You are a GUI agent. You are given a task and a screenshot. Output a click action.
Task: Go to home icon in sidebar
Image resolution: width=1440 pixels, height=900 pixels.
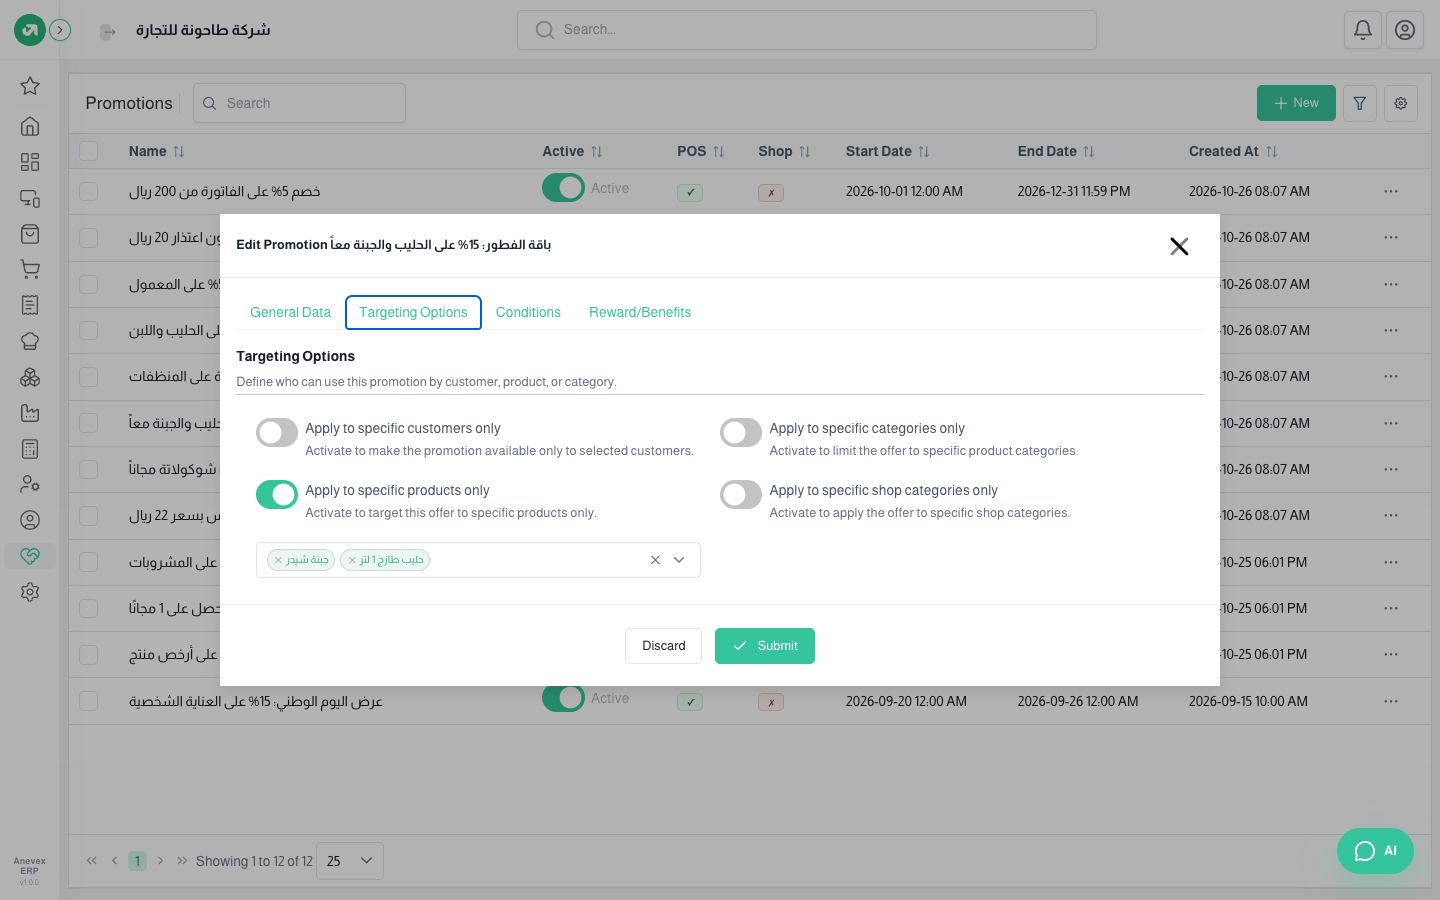coord(30,126)
